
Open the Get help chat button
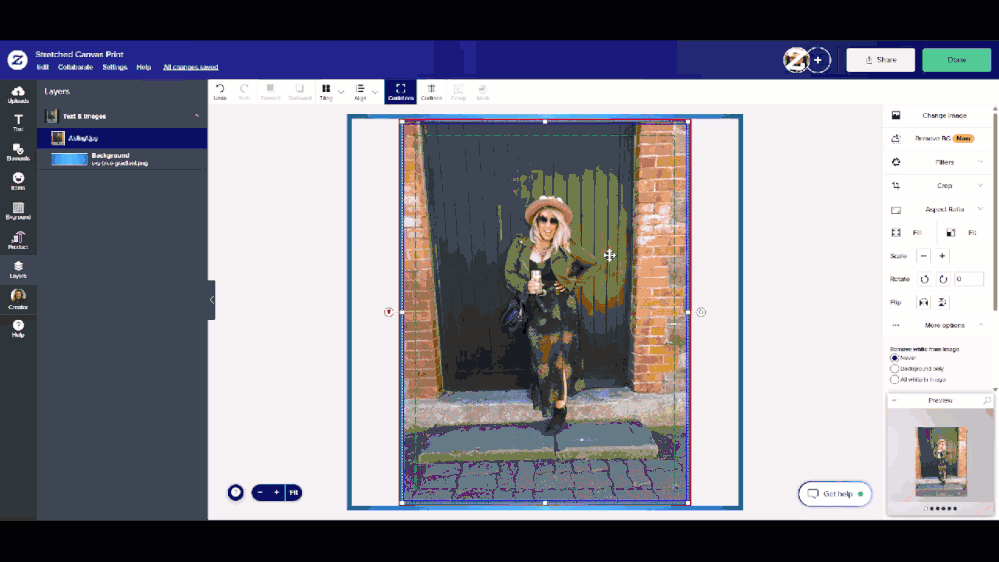835,494
